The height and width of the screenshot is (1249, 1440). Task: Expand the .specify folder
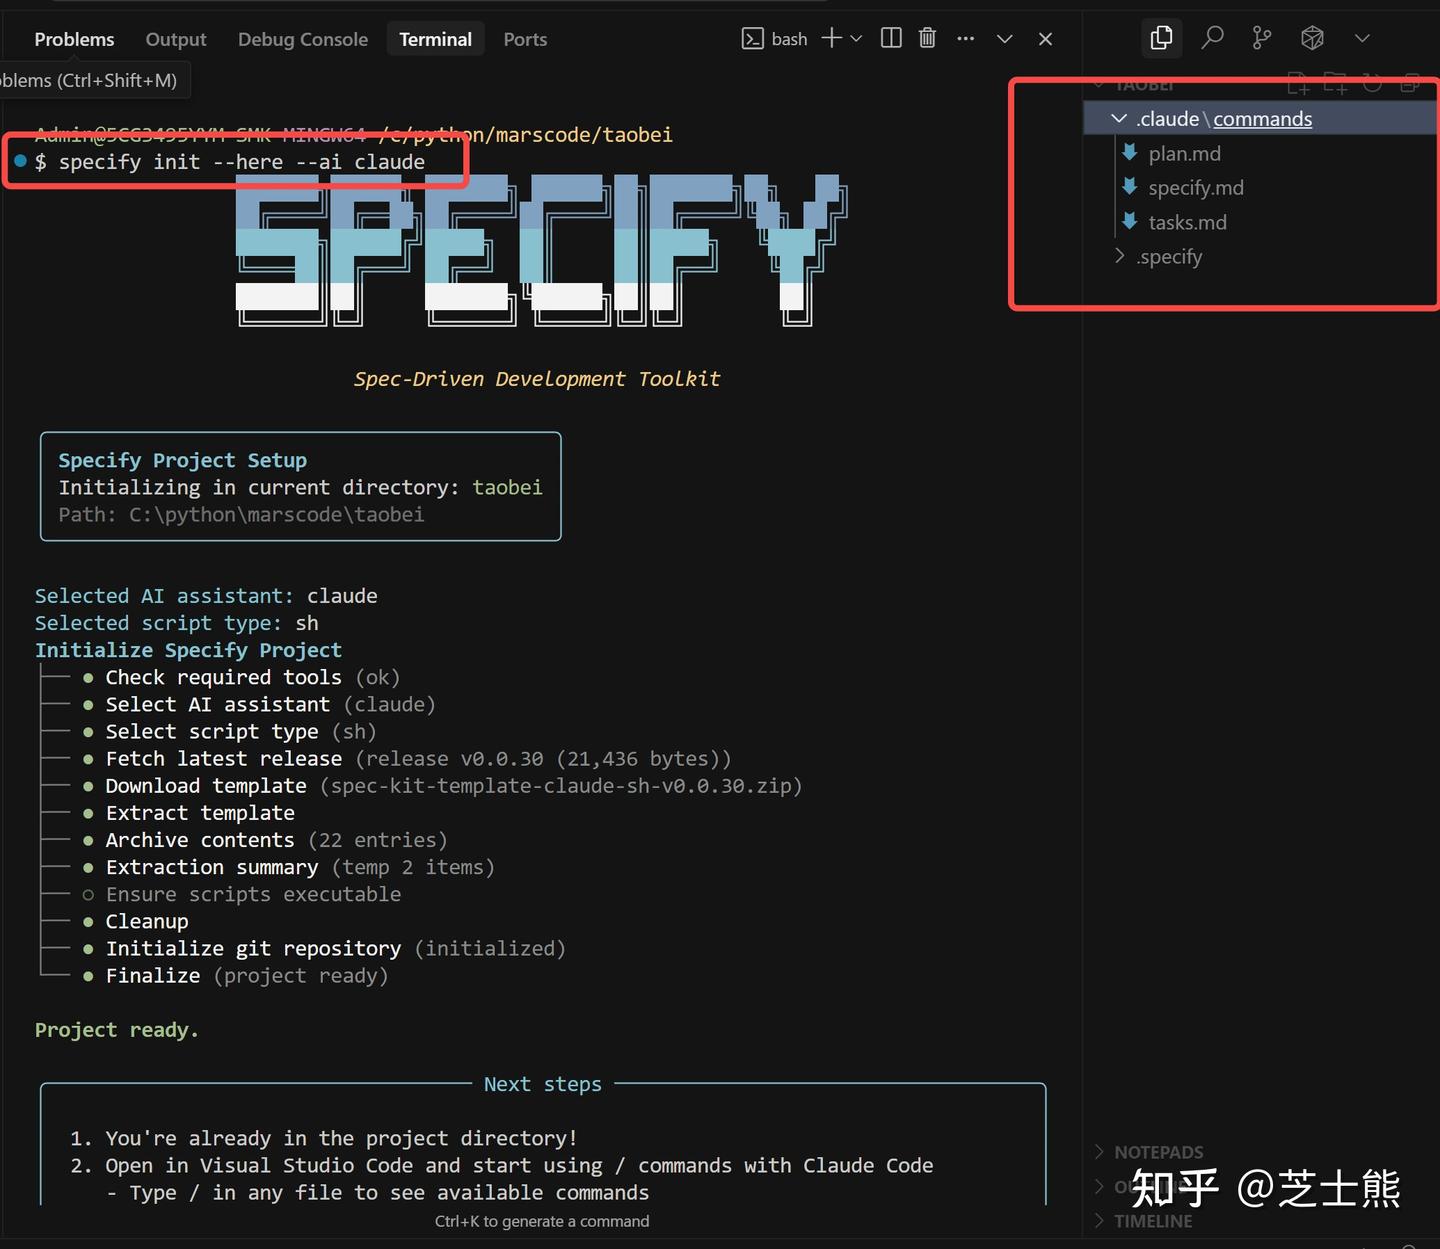(x=1119, y=256)
